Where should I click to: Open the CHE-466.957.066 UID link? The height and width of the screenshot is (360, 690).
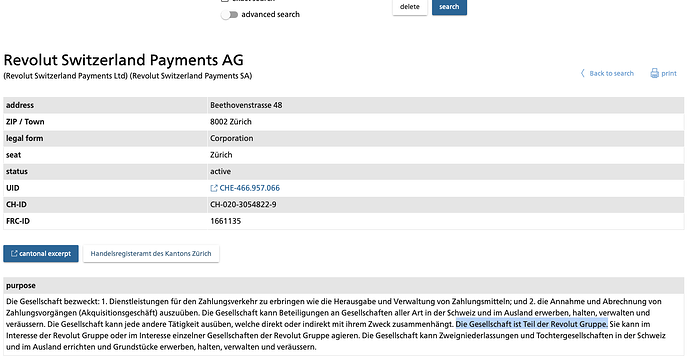pyautogui.click(x=250, y=188)
